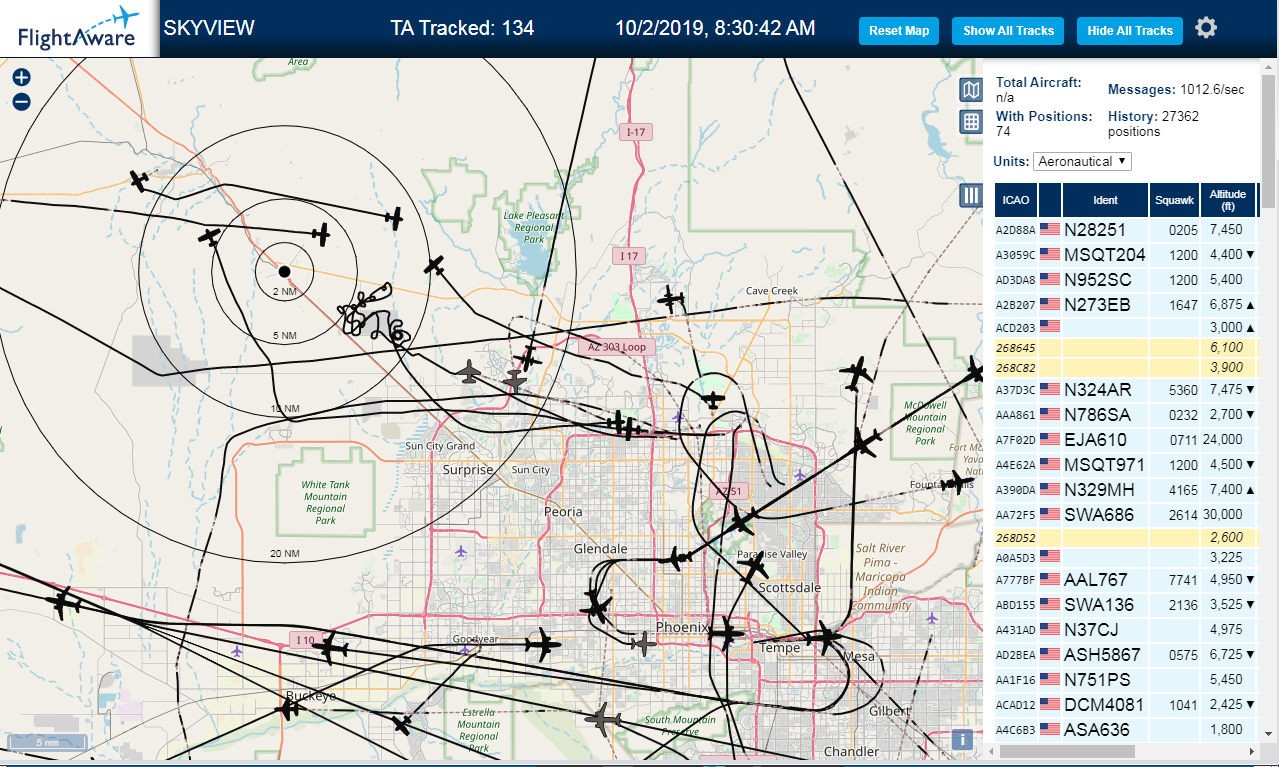Screen dimensions: 1279x767
Task: Select the N324AR aircraft row
Action: pyautogui.click(x=1125, y=389)
